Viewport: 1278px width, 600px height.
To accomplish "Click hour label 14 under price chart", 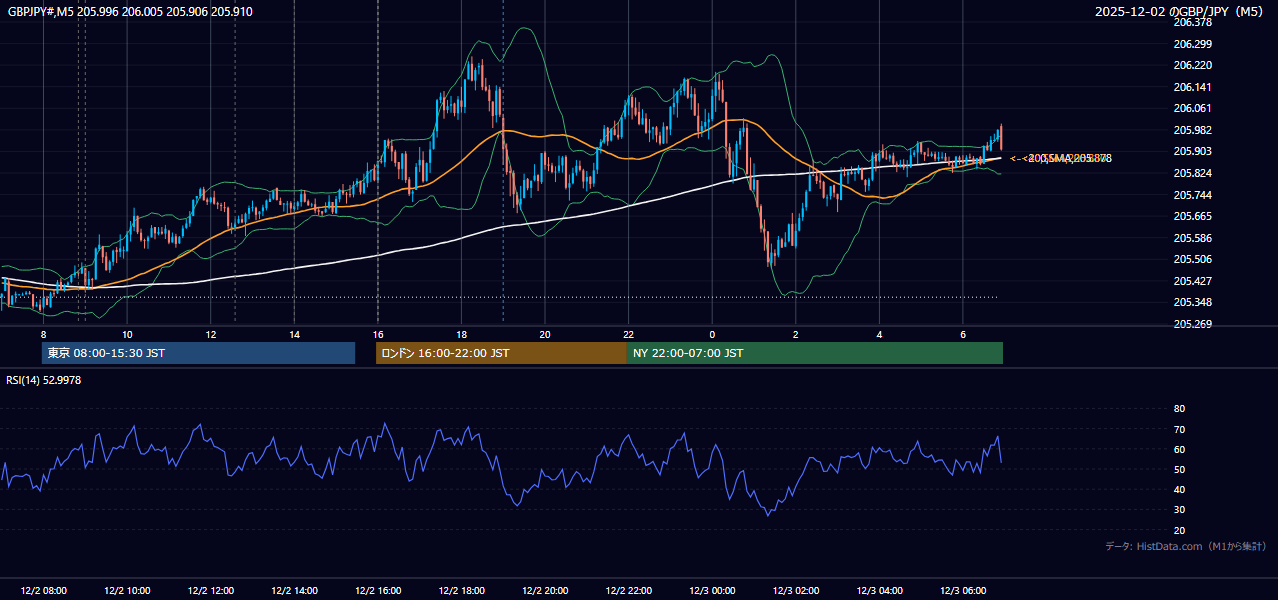I will point(294,334).
